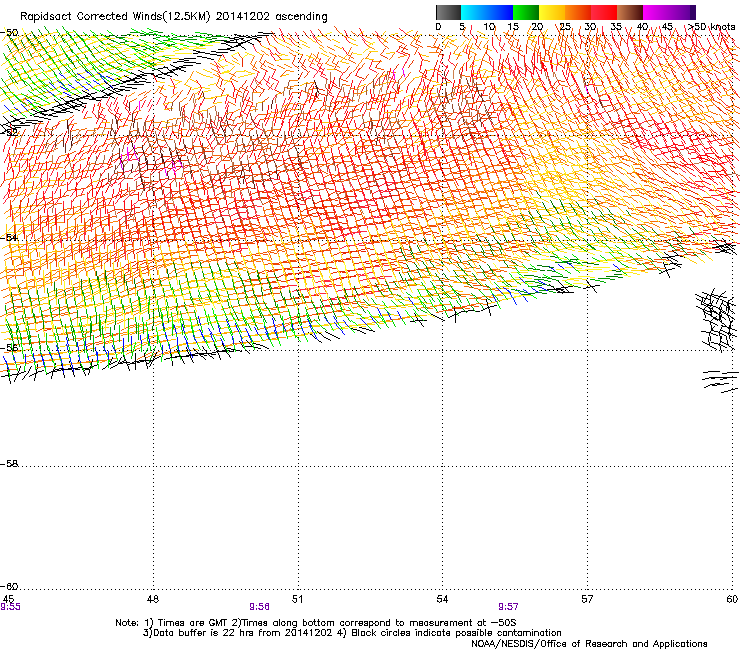Click the brown 35-40 knots legend swatch
The height and width of the screenshot is (650, 740).
pyautogui.click(x=630, y=12)
